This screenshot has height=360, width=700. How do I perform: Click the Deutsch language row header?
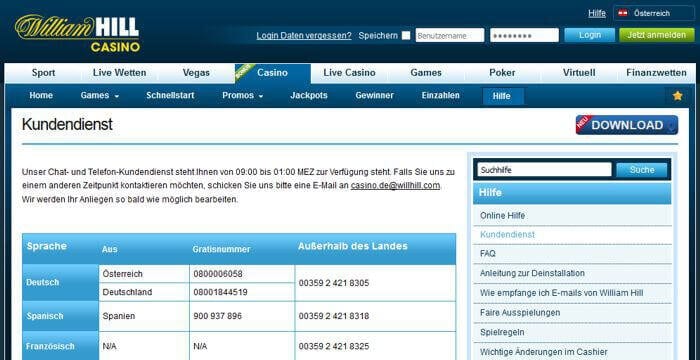60,283
